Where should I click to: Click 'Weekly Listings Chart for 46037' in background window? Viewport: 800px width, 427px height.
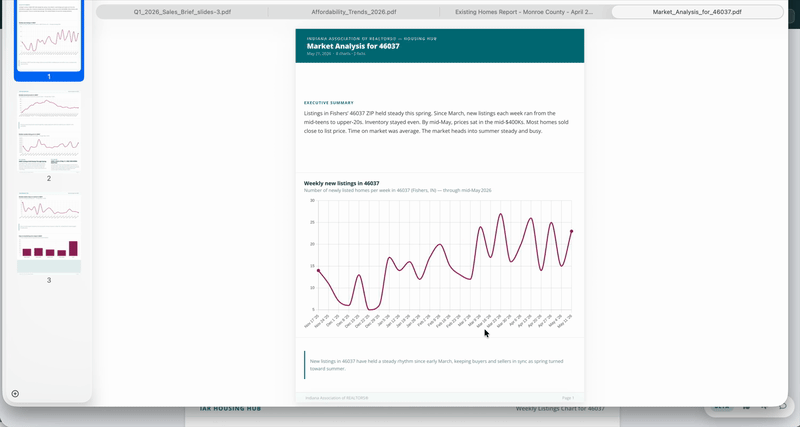(560, 409)
